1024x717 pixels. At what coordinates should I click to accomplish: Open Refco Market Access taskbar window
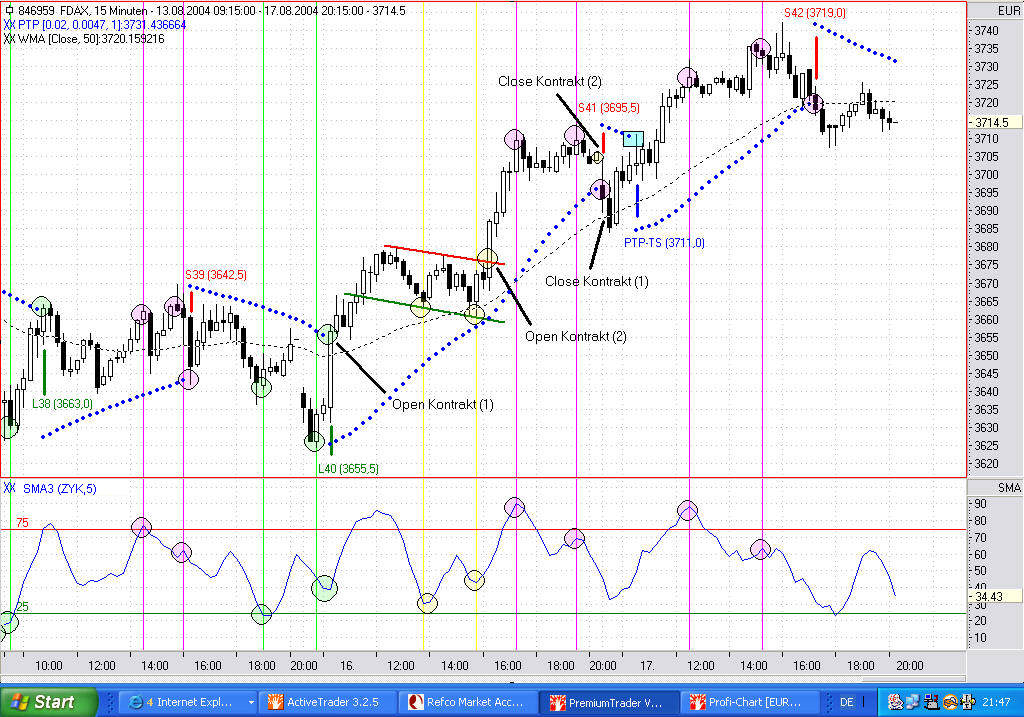click(x=468, y=702)
